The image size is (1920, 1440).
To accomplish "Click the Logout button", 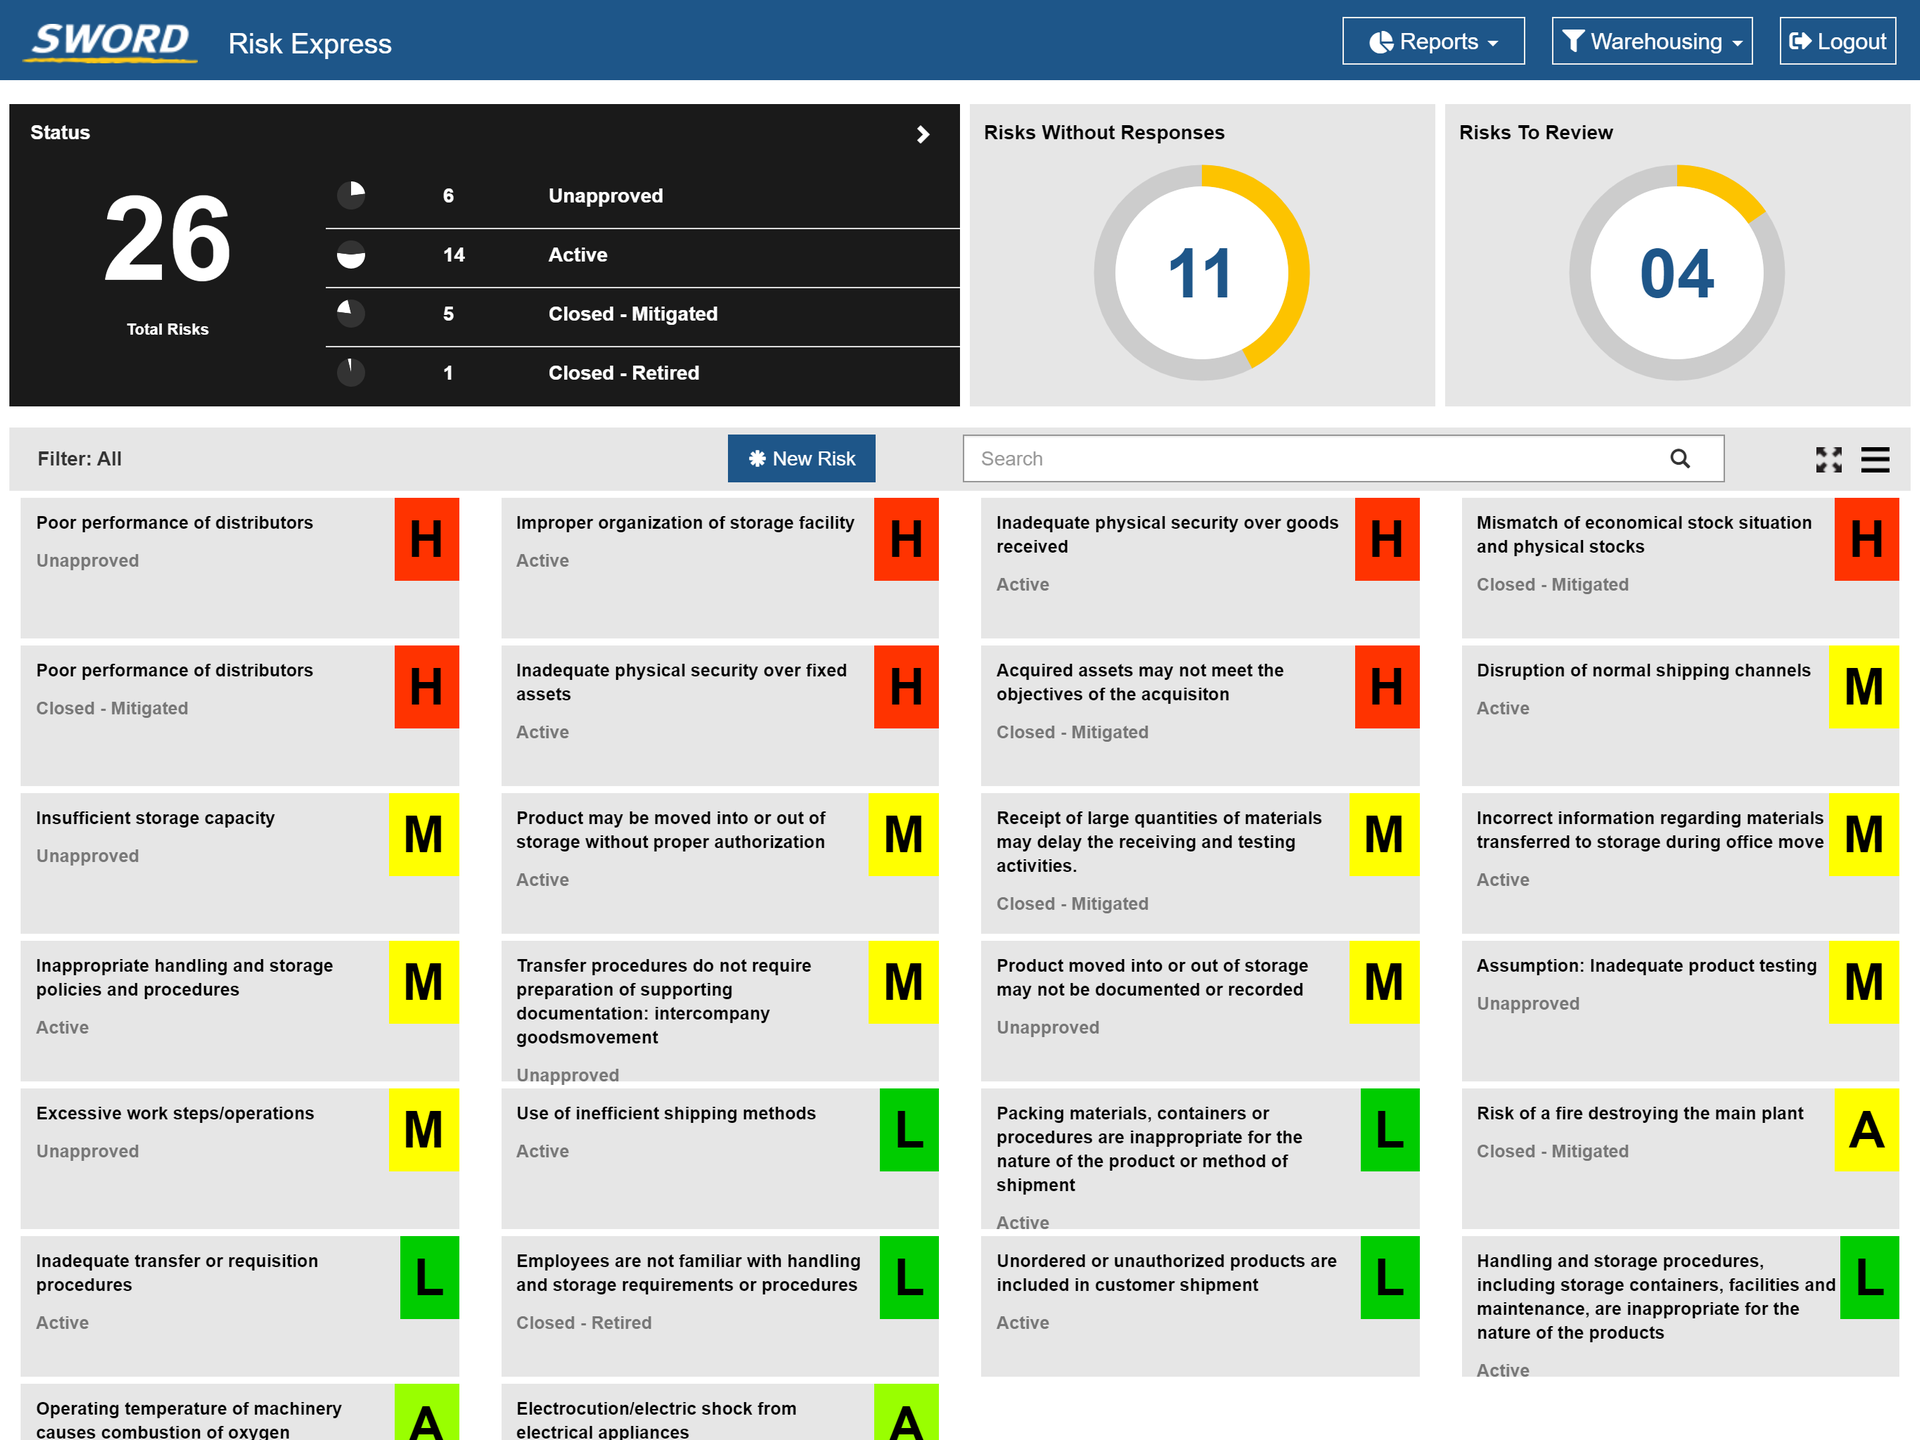I will 1837,41.
